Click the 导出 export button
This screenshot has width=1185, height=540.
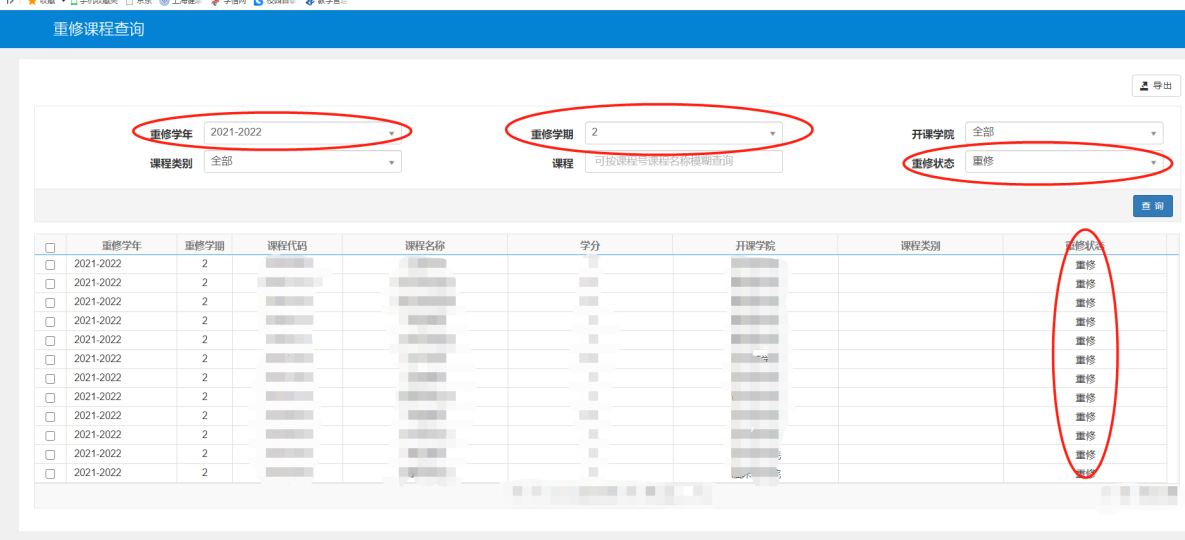(x=1155, y=86)
